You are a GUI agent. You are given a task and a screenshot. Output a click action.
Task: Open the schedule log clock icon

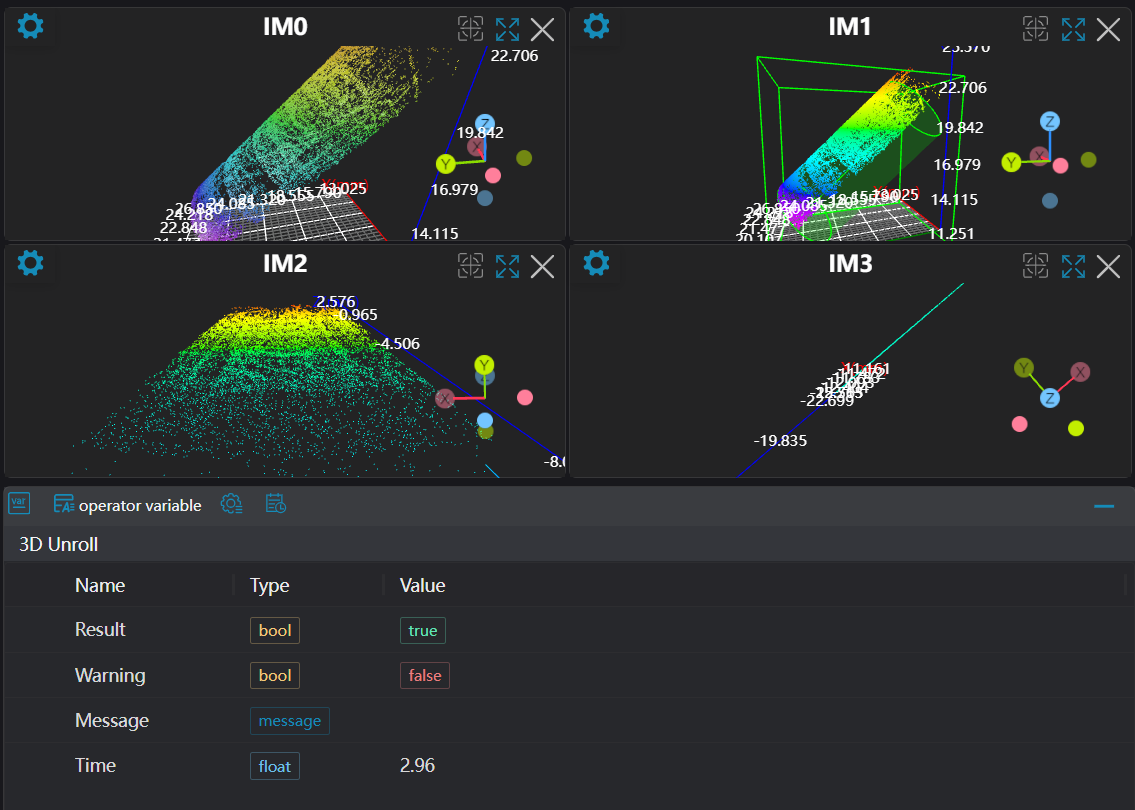(276, 504)
